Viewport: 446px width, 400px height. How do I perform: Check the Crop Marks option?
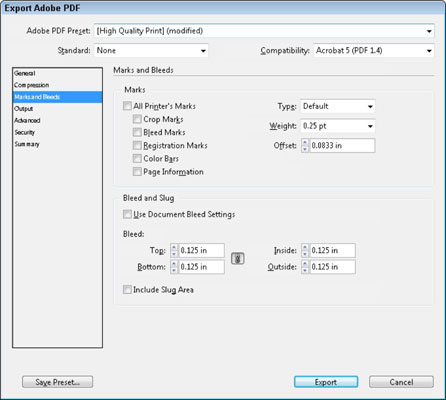(137, 119)
